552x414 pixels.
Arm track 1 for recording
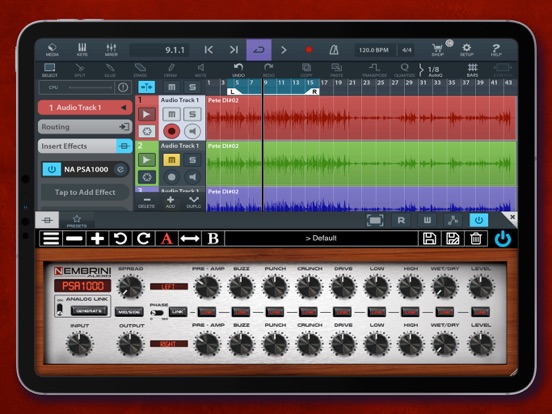point(171,131)
